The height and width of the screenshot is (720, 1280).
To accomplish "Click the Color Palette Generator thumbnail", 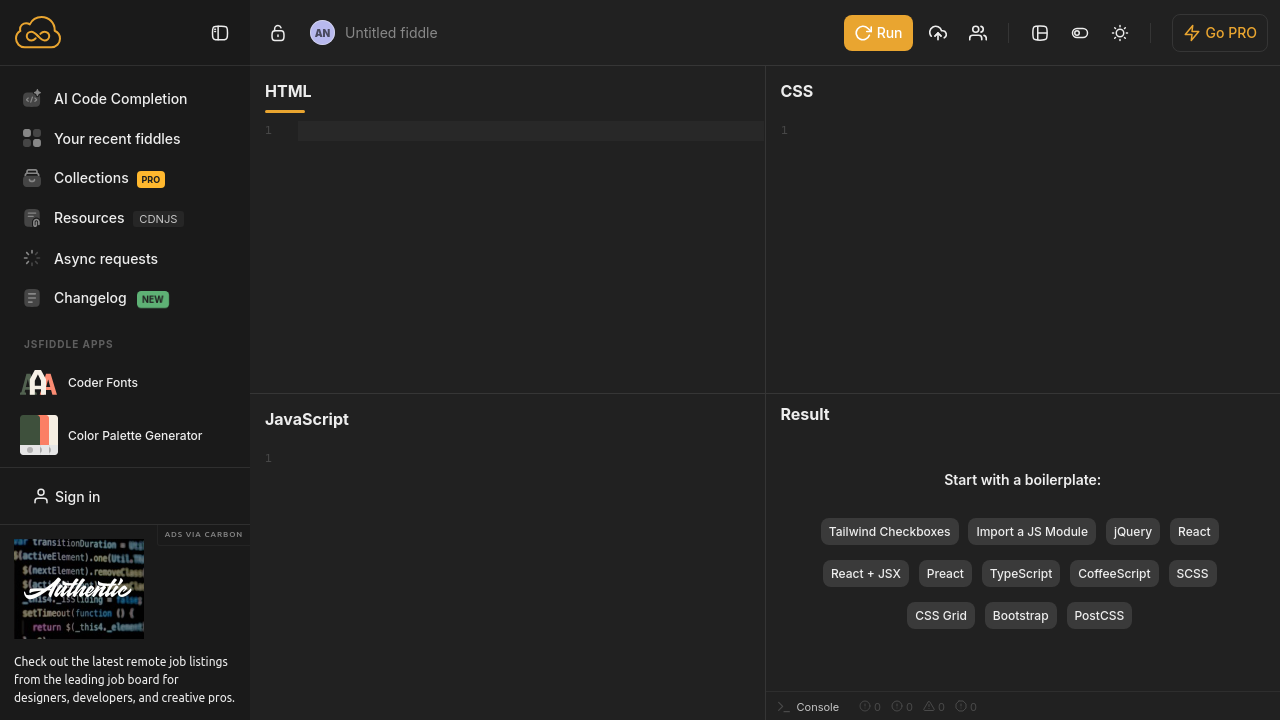I will 39,435.
